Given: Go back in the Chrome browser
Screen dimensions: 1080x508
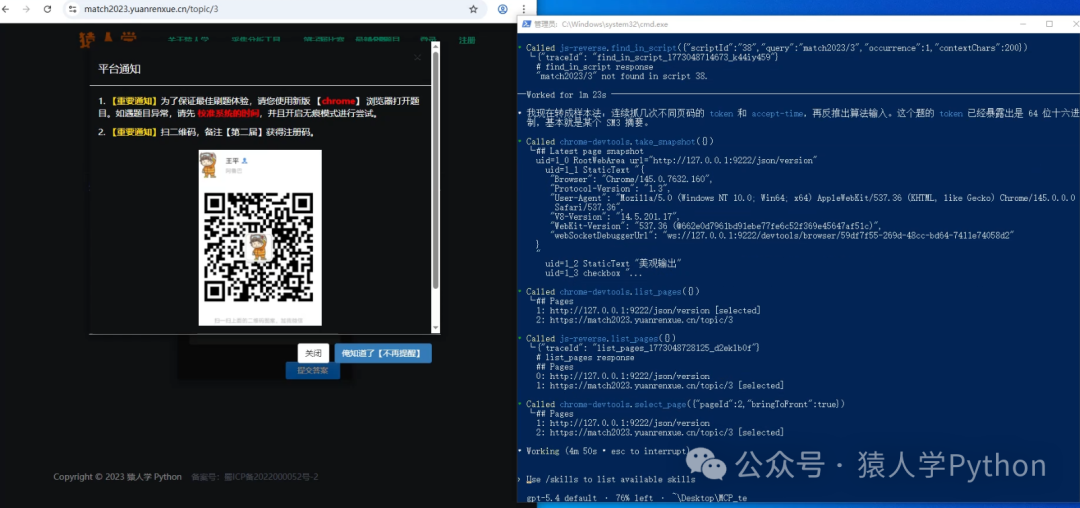Looking at the screenshot, I should pos(6,10).
